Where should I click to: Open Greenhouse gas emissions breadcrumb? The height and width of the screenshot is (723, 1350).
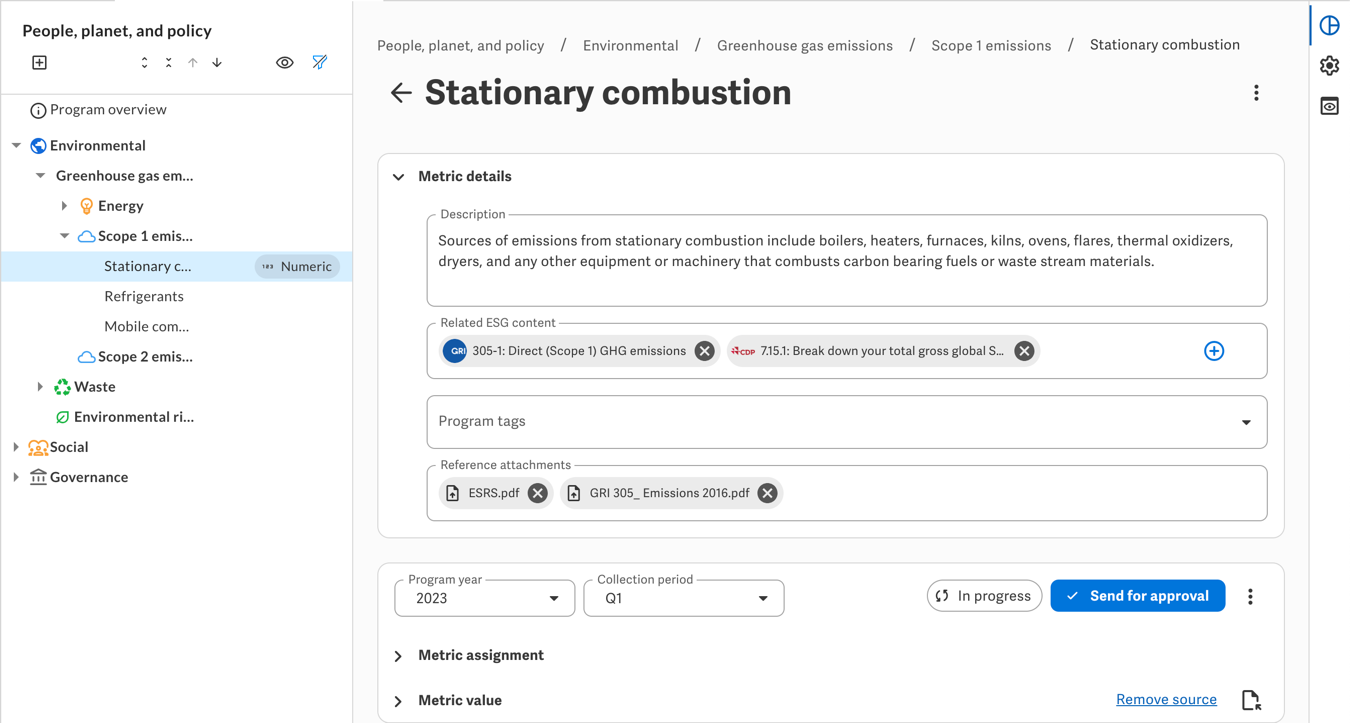point(805,45)
